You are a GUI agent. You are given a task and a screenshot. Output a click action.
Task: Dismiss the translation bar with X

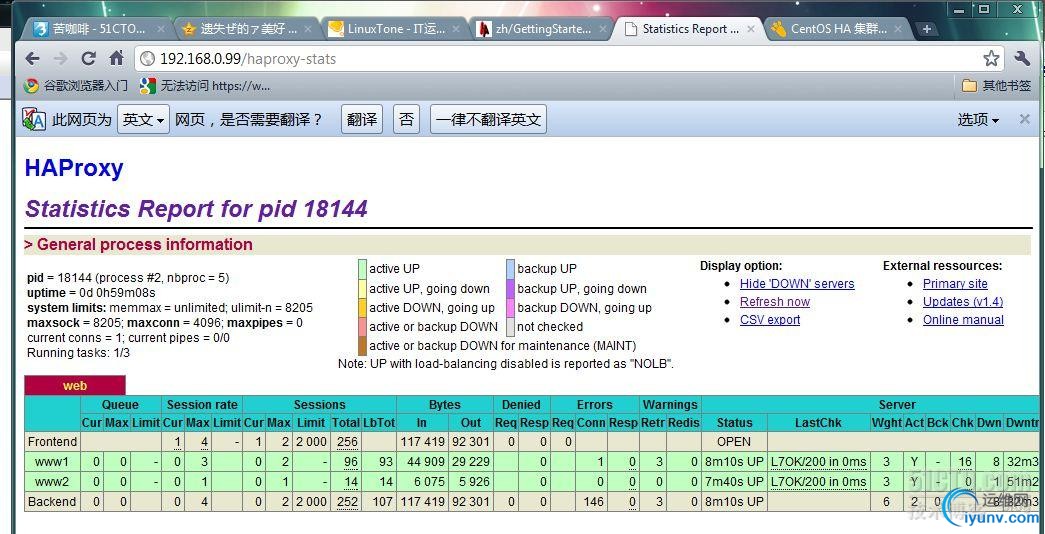pos(1024,119)
